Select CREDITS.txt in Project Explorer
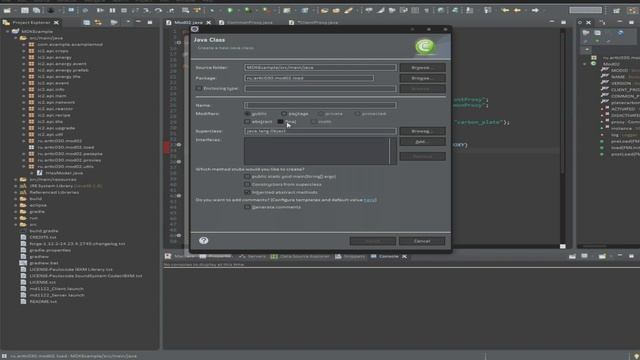Image resolution: width=640 pixels, height=360 pixels. click(43, 237)
